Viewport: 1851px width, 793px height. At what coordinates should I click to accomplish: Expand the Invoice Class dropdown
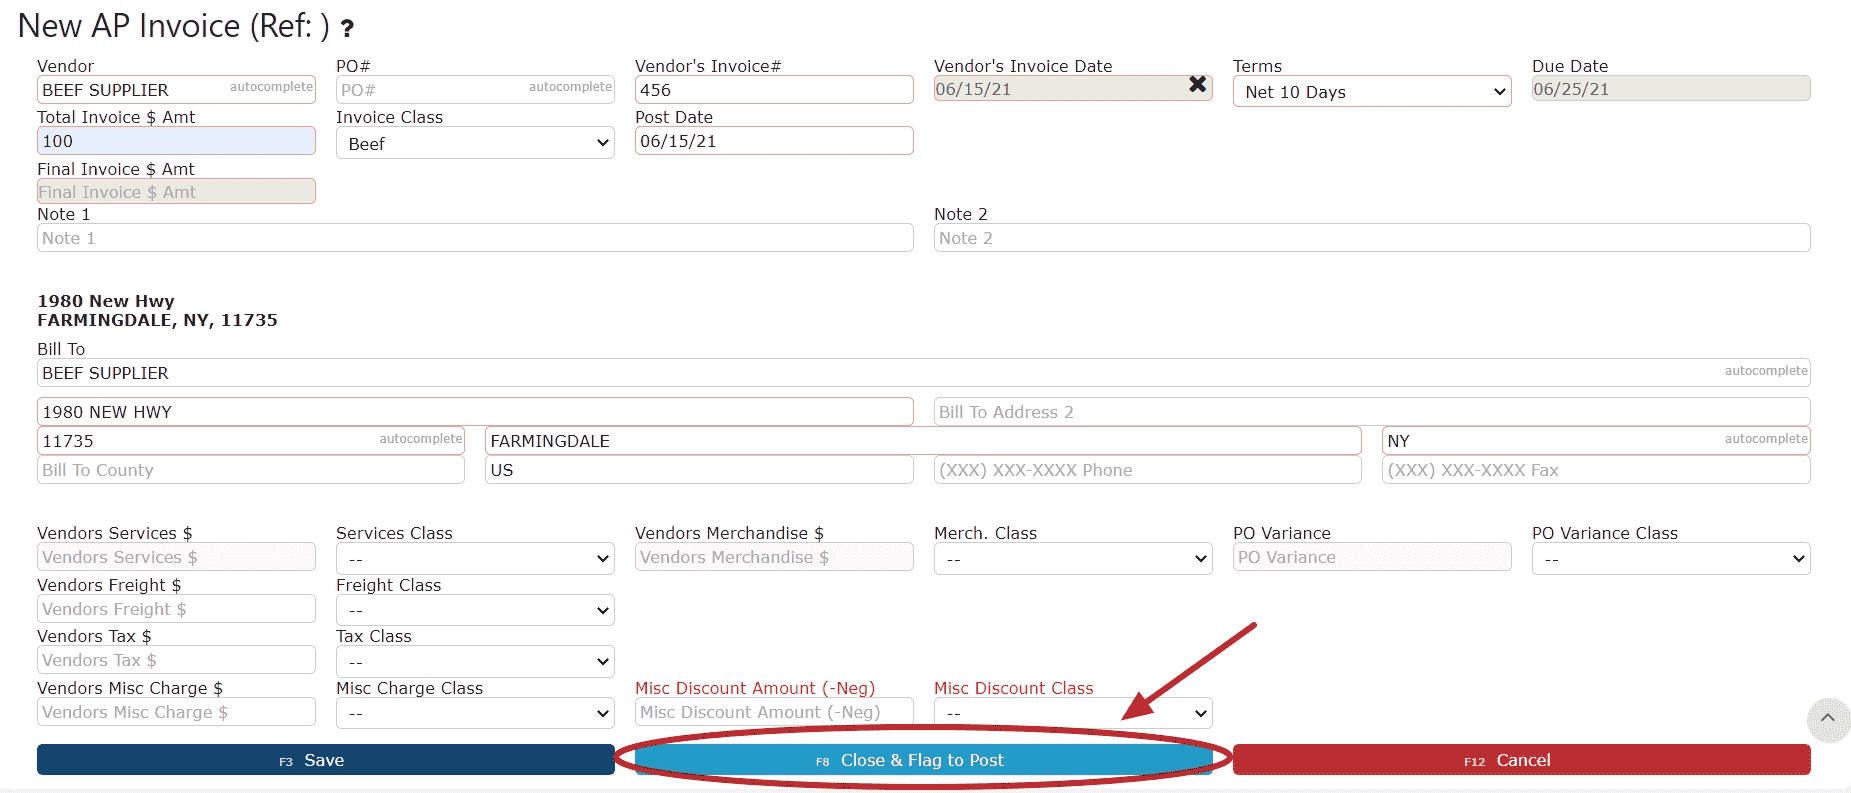pos(475,143)
